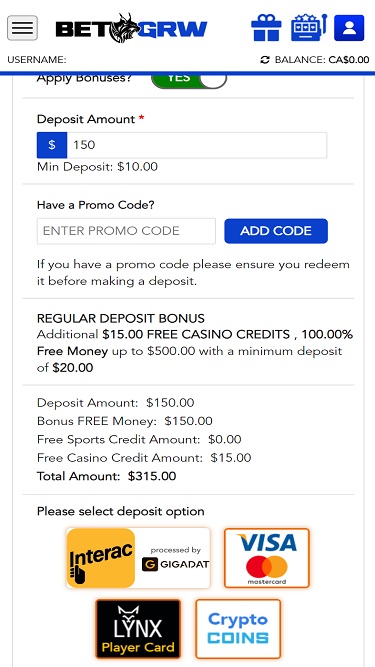Click the Min Deposit $10.00 note
The width and height of the screenshot is (375, 667).
tap(97, 167)
